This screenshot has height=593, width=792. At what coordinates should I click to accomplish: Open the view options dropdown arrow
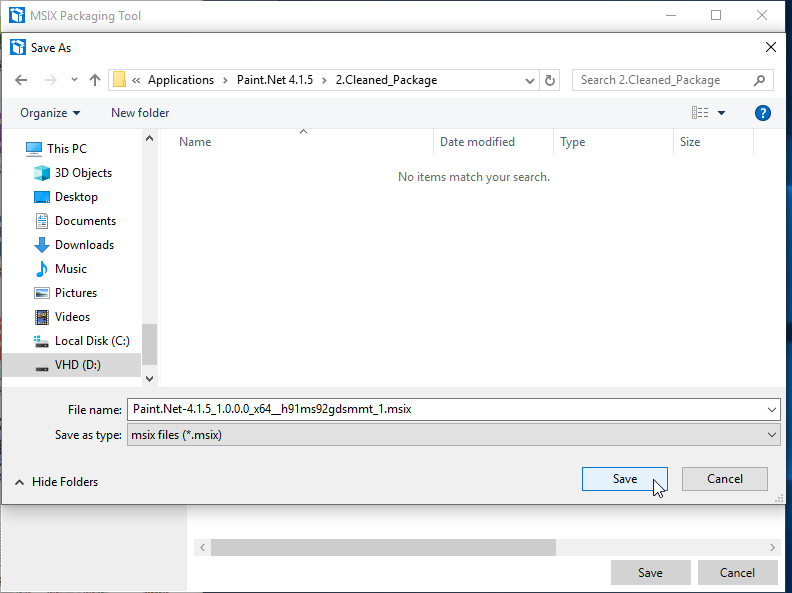(722, 113)
